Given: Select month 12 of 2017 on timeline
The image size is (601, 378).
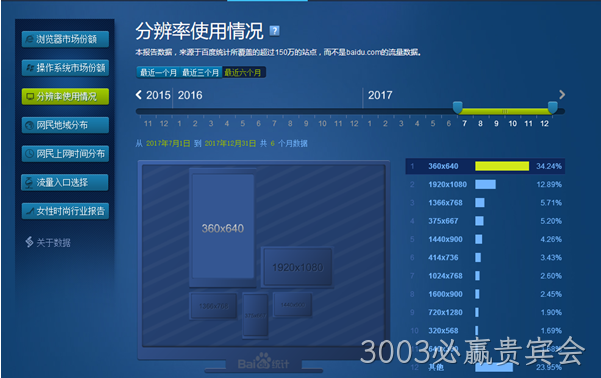Looking at the screenshot, I should (544, 123).
